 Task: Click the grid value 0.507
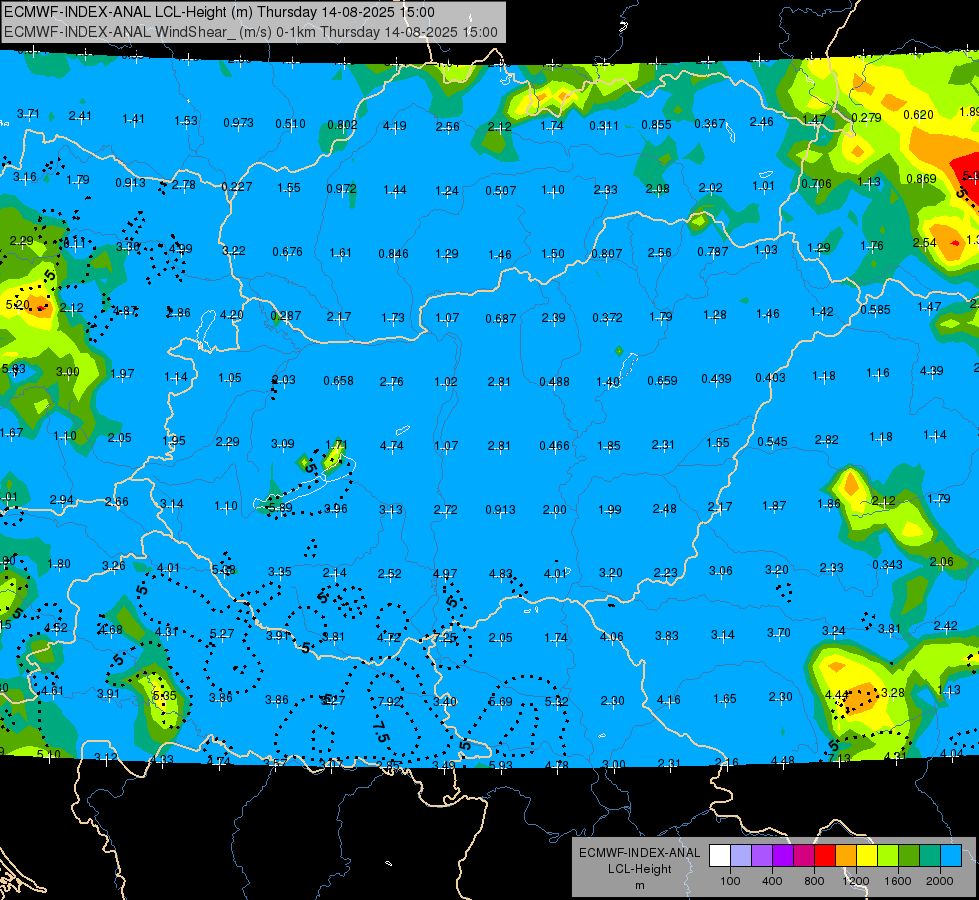tap(501, 190)
